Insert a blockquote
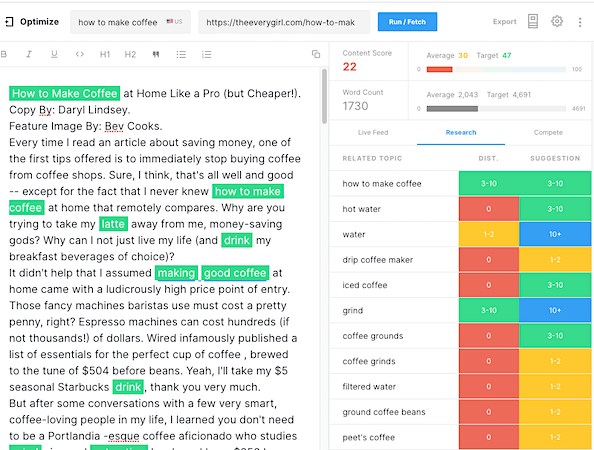 (x=156, y=55)
